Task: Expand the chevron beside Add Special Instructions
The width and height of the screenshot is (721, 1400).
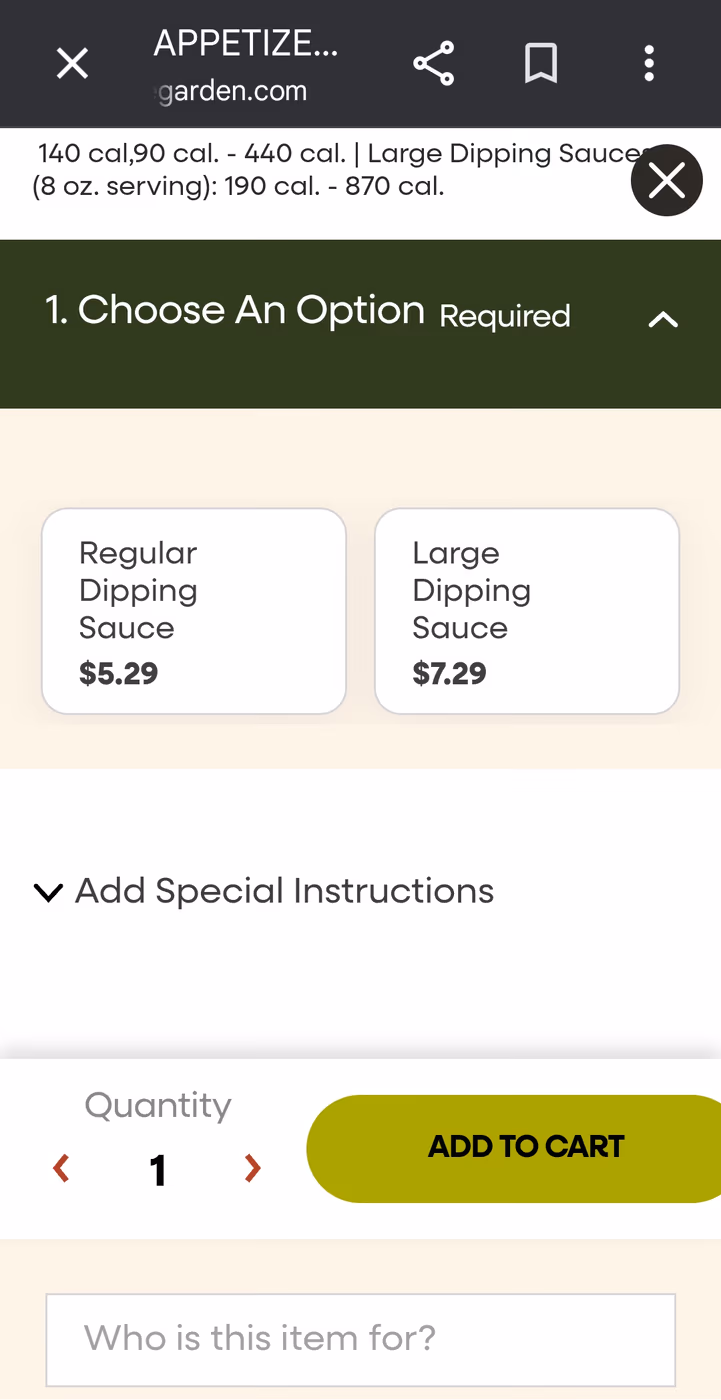Action: pos(48,892)
